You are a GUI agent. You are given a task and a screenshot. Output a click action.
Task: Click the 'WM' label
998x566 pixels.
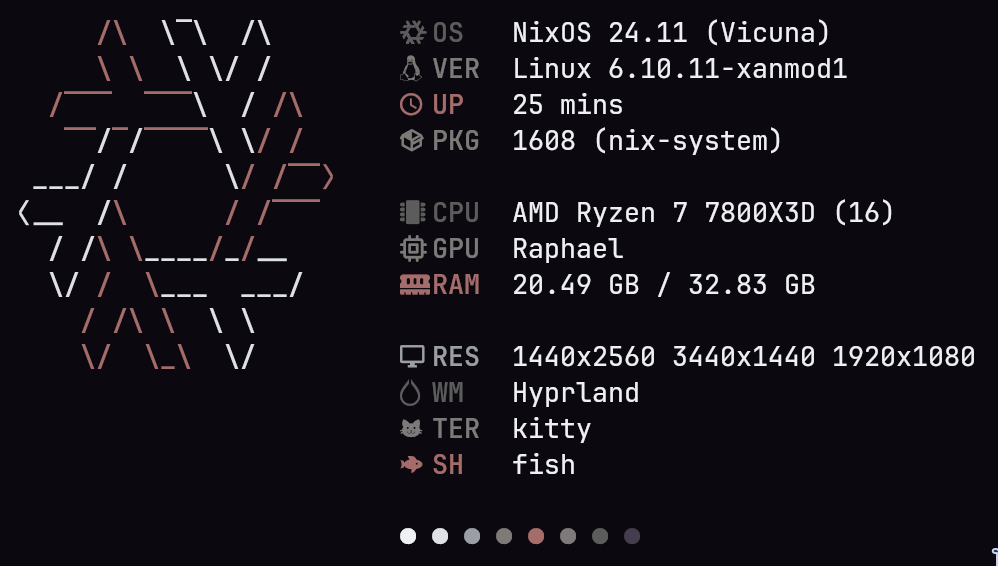[448, 393]
